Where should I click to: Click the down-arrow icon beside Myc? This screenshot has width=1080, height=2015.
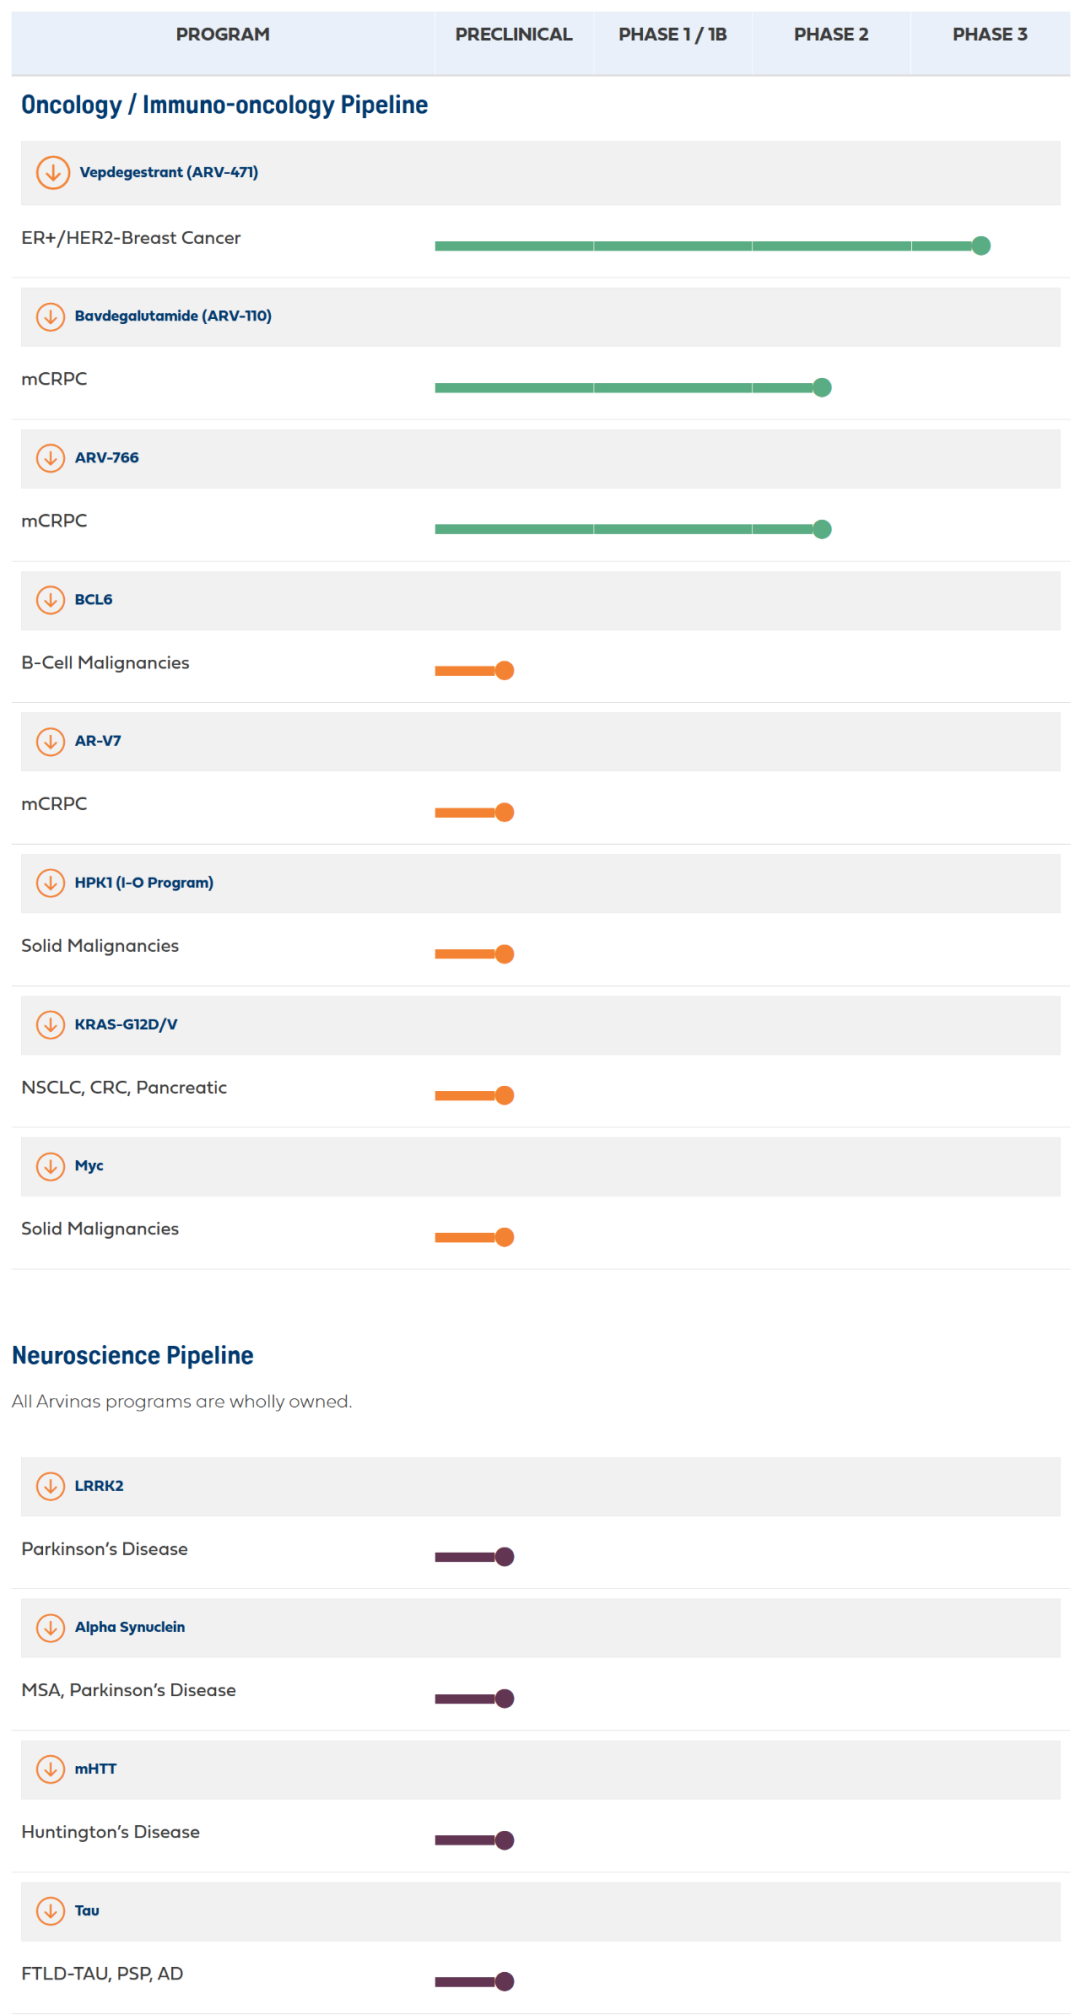point(50,1166)
